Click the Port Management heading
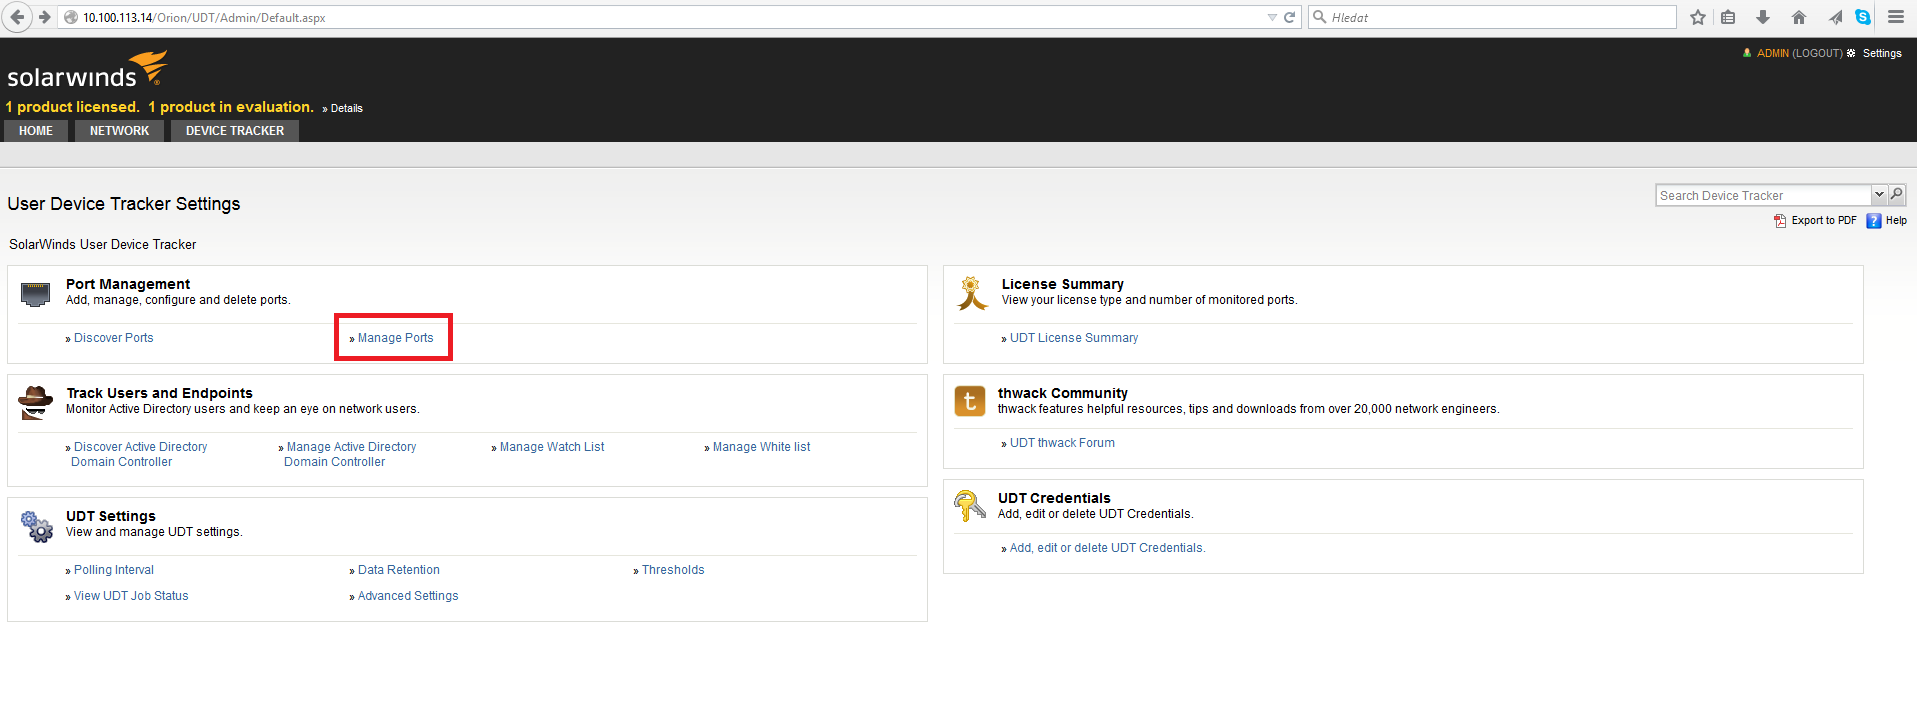The image size is (1917, 701). click(128, 284)
